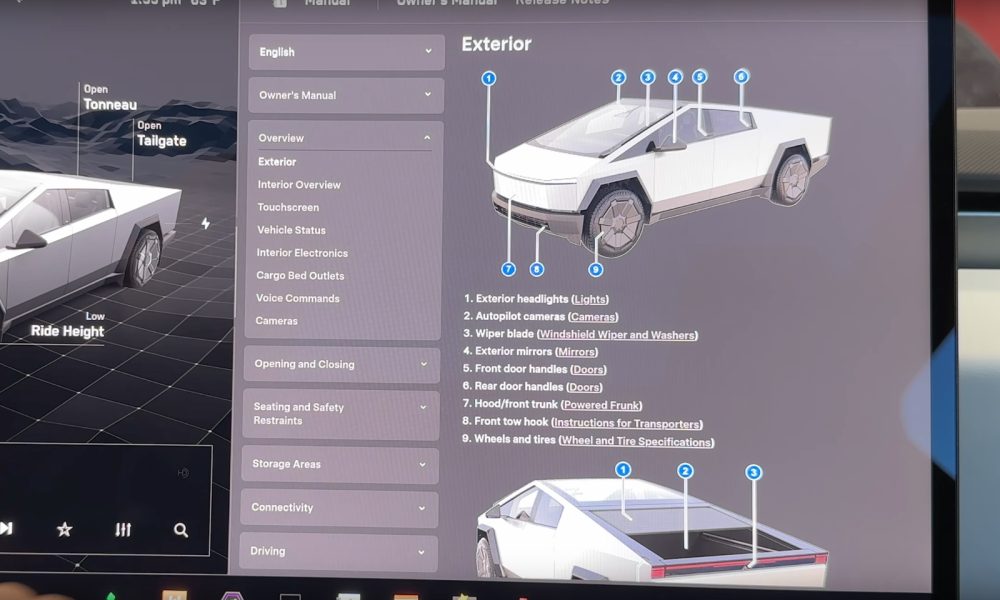The height and width of the screenshot is (600, 1000).
Task: Click the text "Exterior headlights"
Action: coord(522,299)
